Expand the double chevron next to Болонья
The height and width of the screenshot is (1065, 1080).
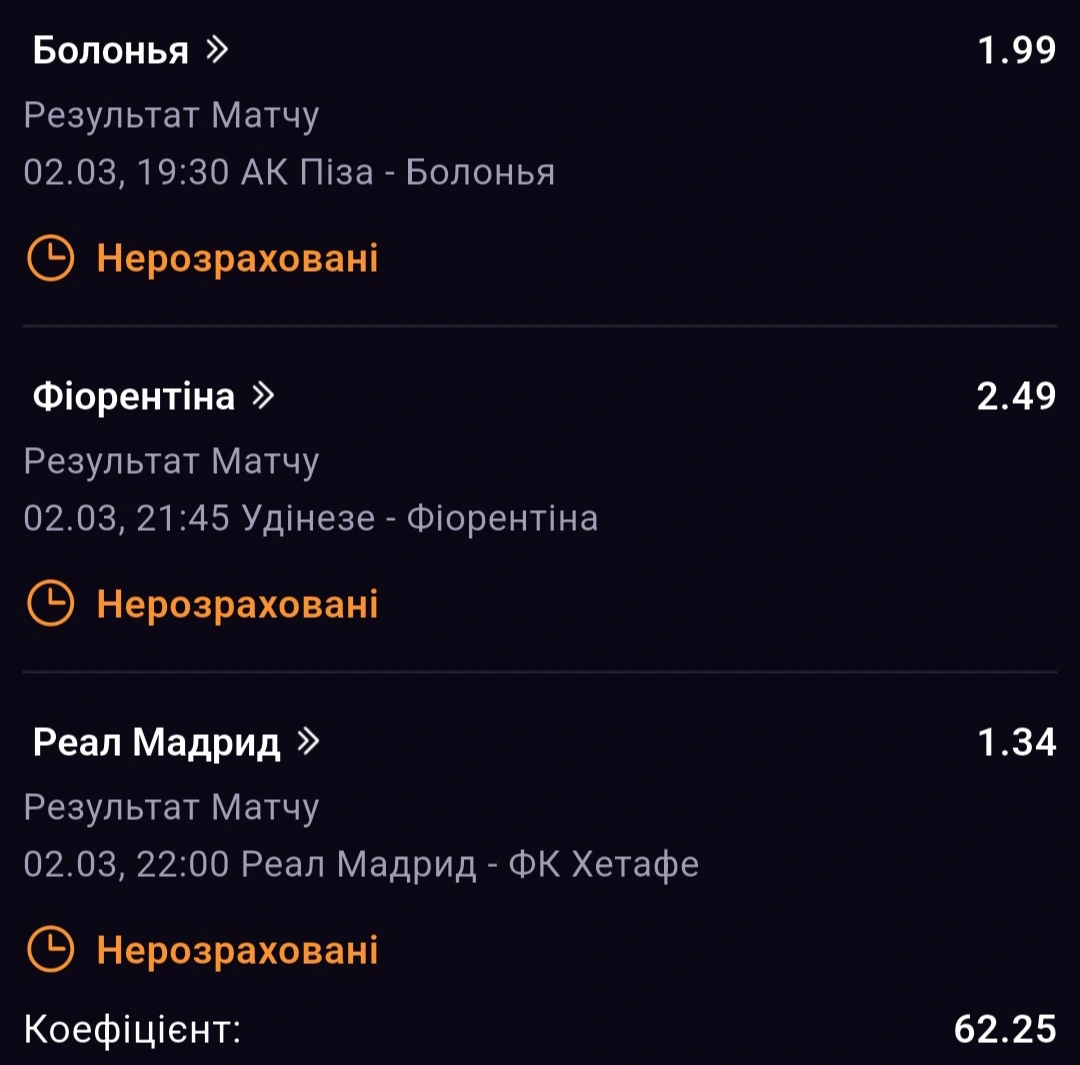click(x=216, y=51)
